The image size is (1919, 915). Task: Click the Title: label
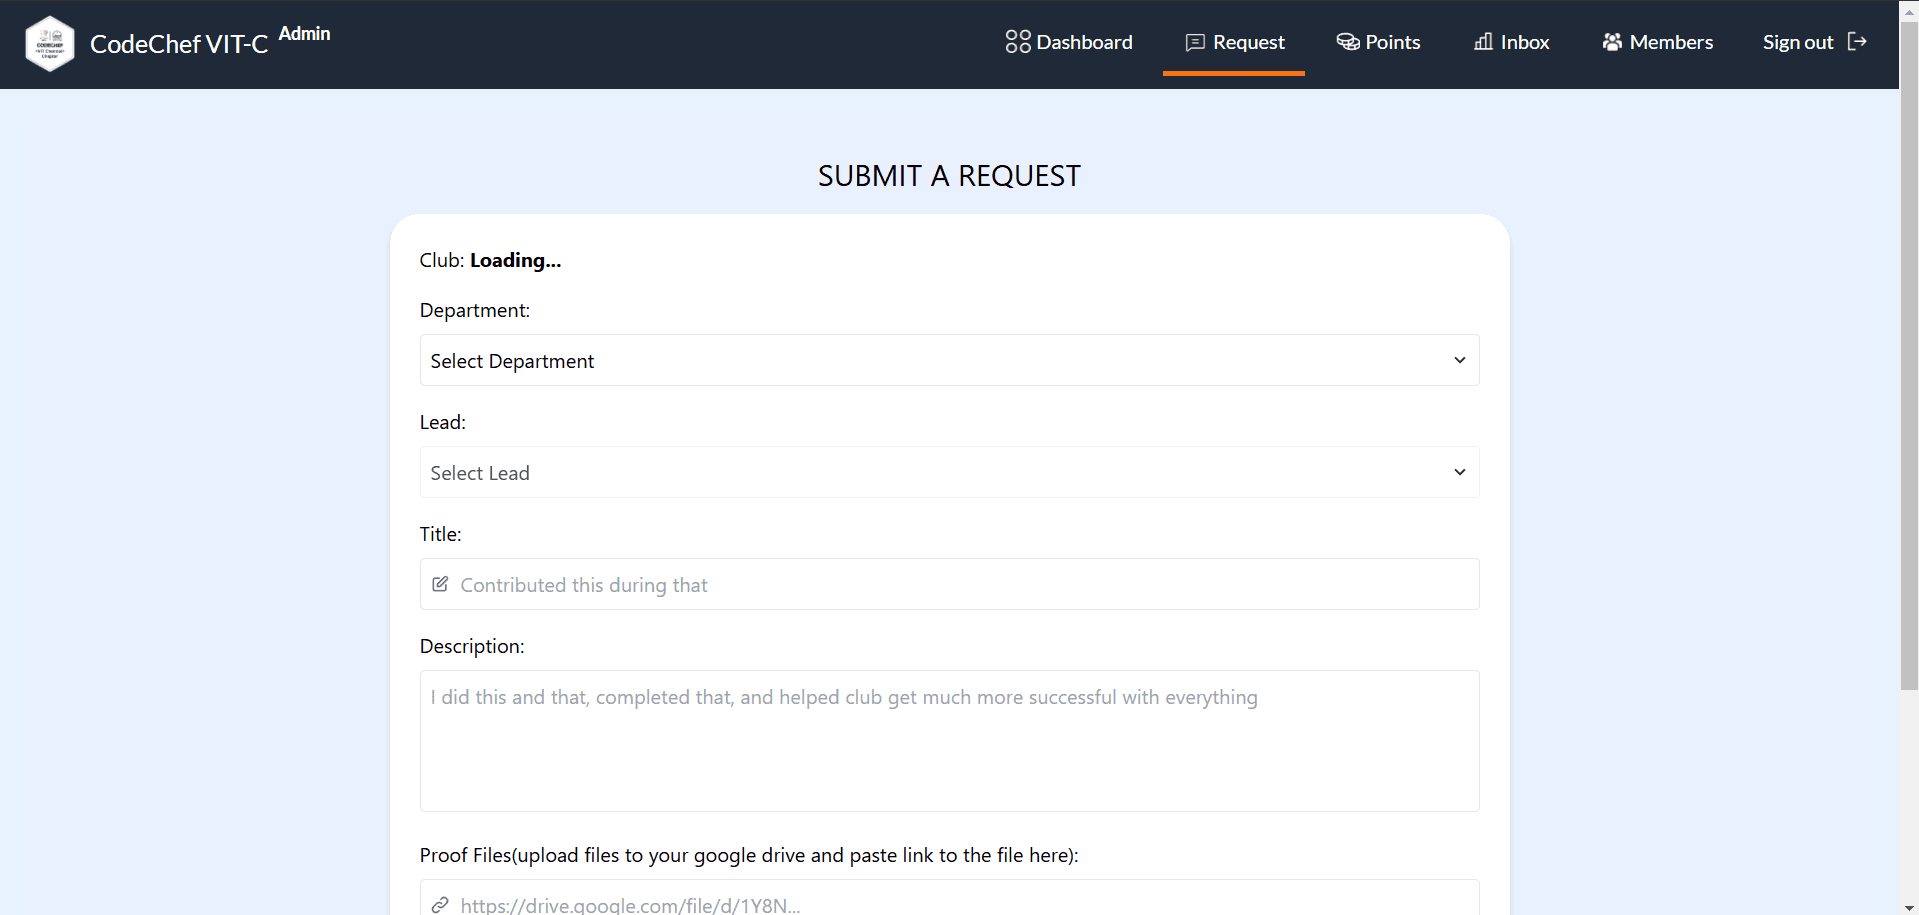point(441,534)
